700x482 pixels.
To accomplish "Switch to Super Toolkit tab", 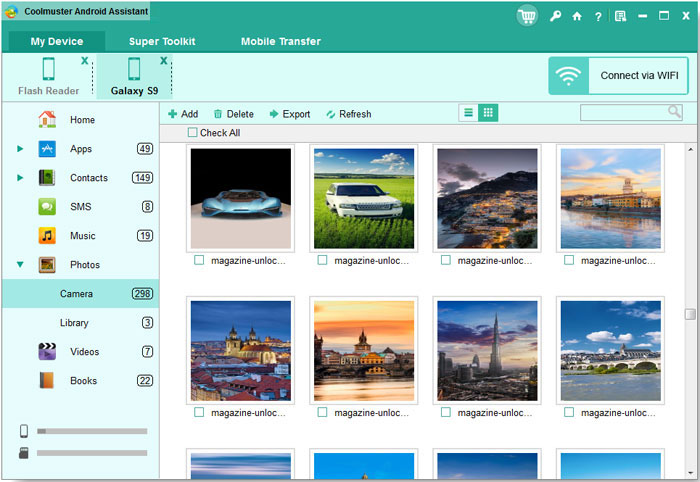I will pos(162,42).
